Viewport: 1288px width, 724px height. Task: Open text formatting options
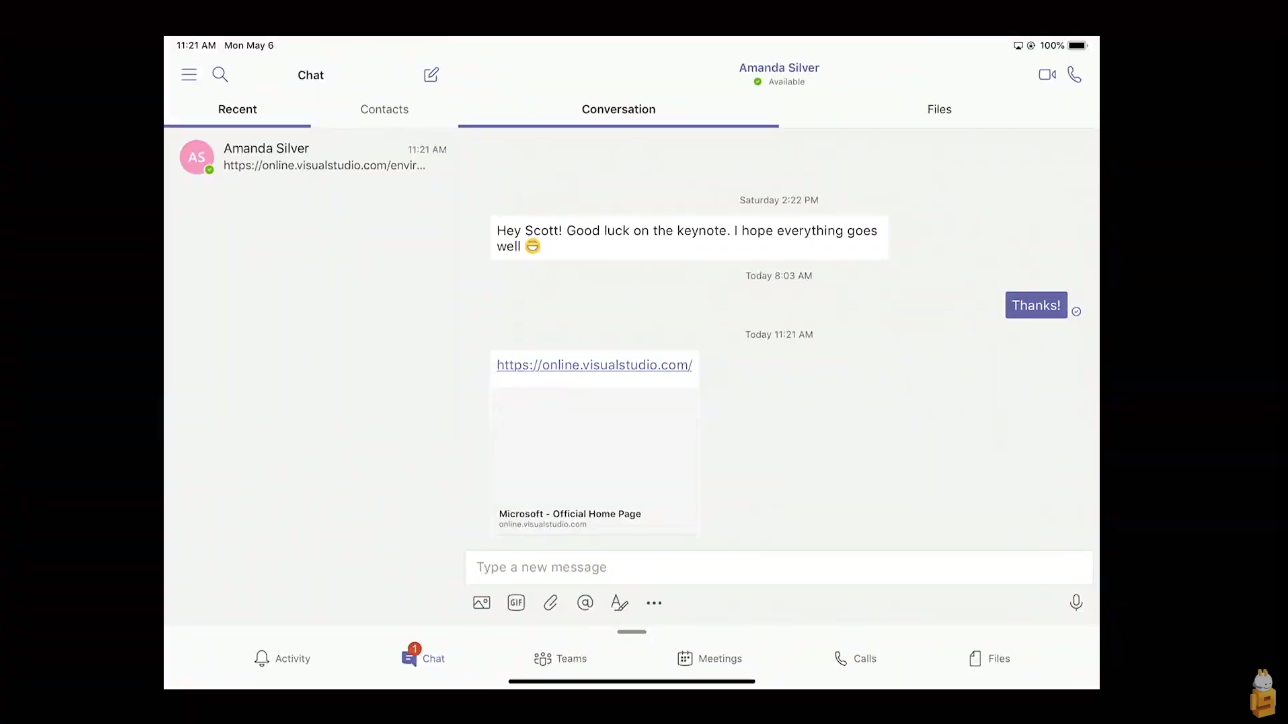[x=619, y=603]
